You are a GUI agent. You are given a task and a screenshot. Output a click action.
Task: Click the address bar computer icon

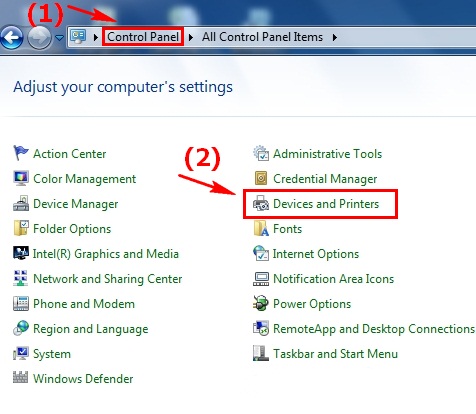tap(78, 37)
